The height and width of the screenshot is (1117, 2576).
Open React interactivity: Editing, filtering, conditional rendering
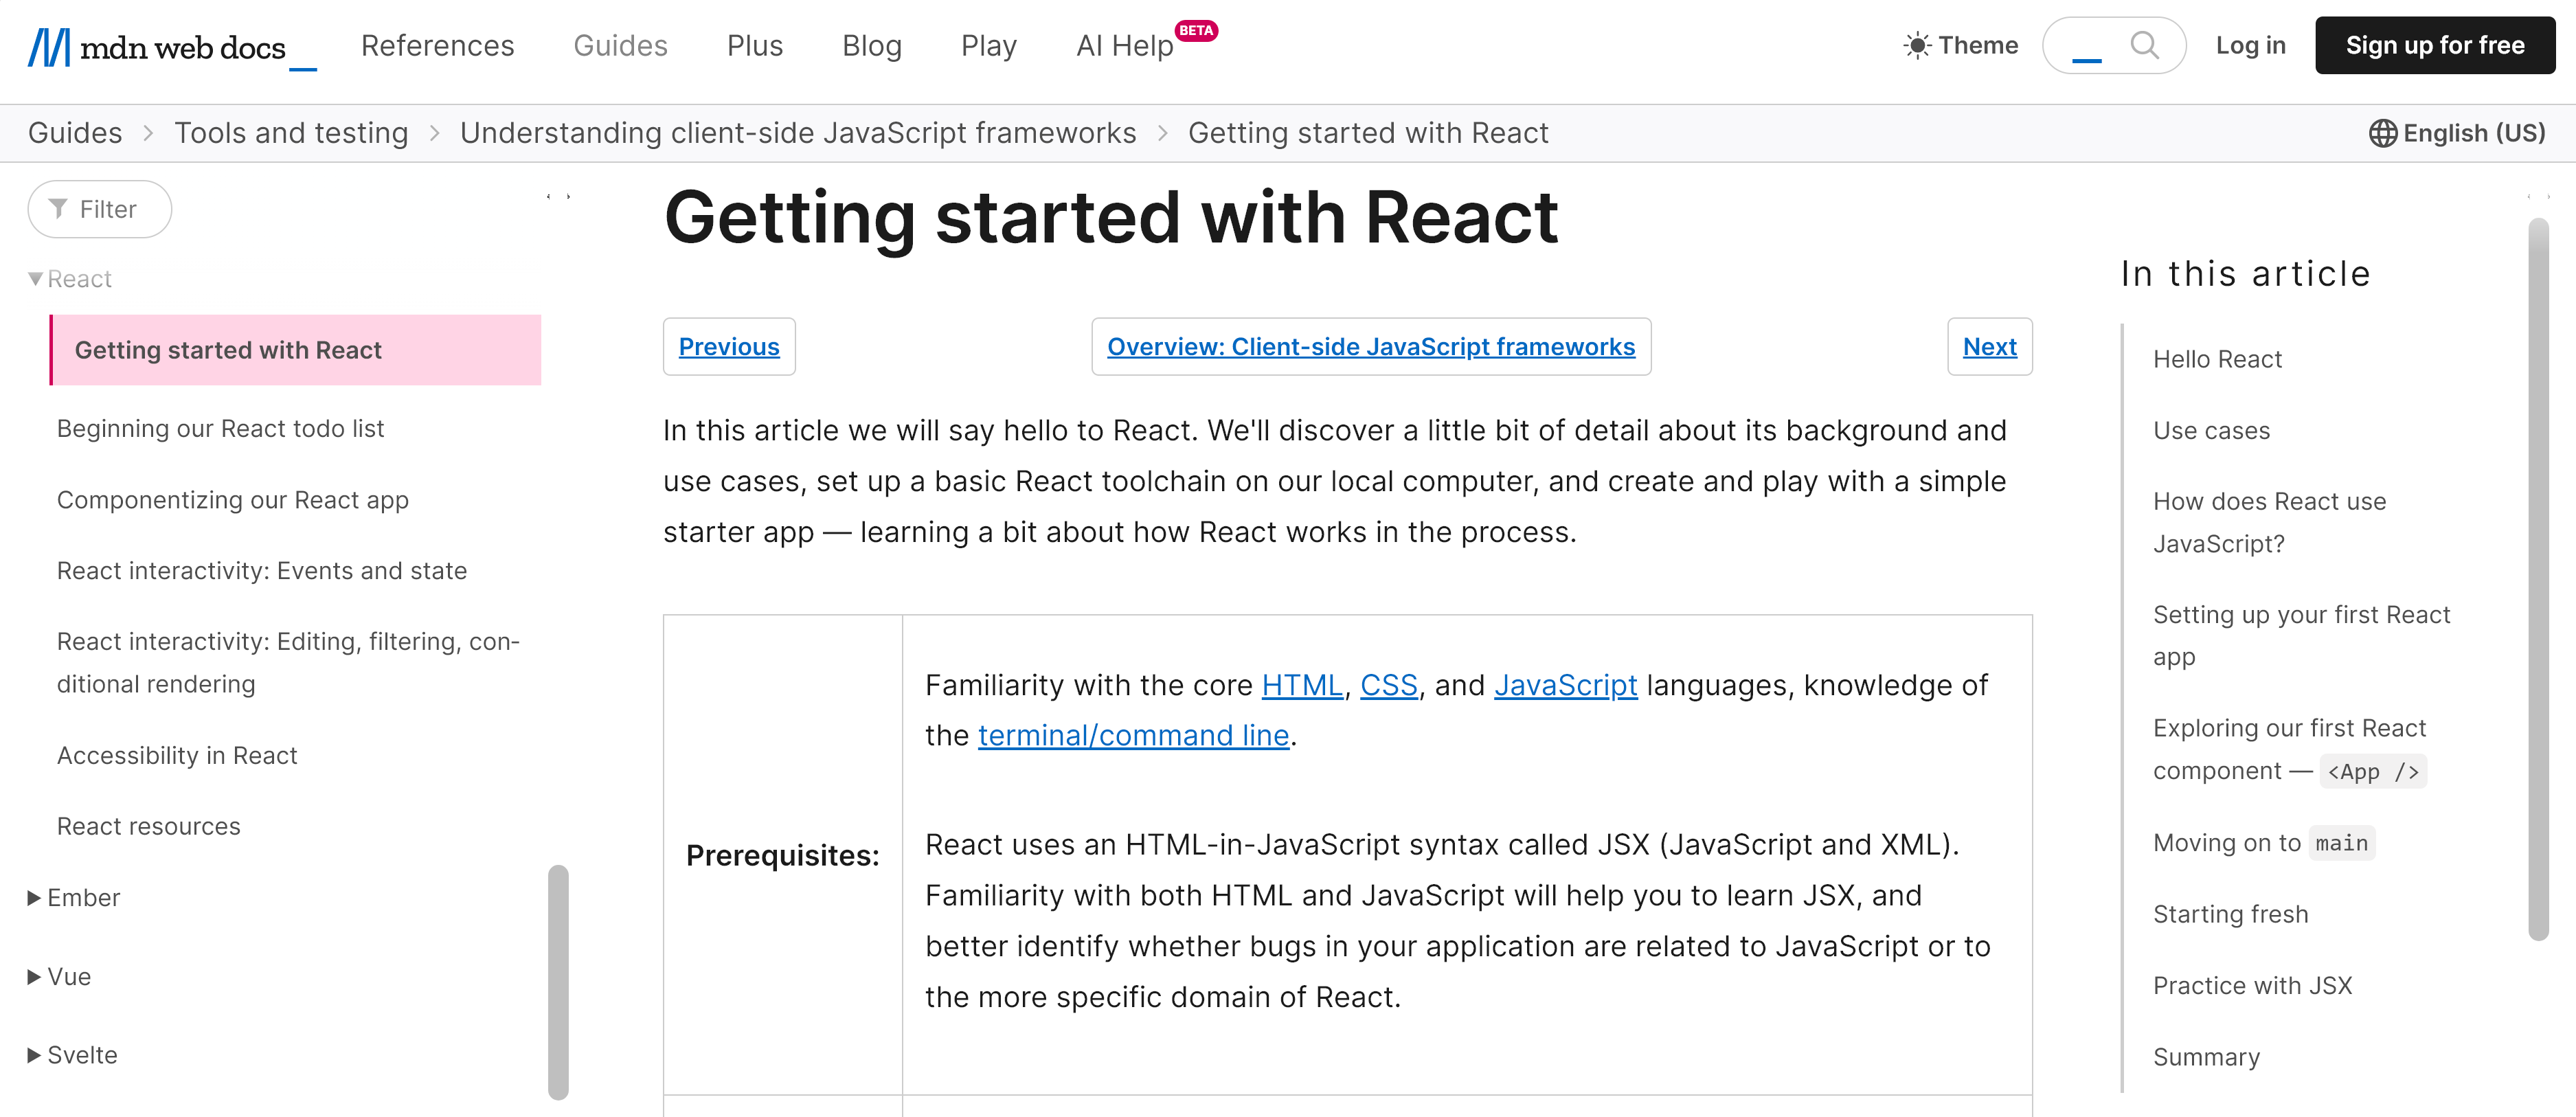288,663
